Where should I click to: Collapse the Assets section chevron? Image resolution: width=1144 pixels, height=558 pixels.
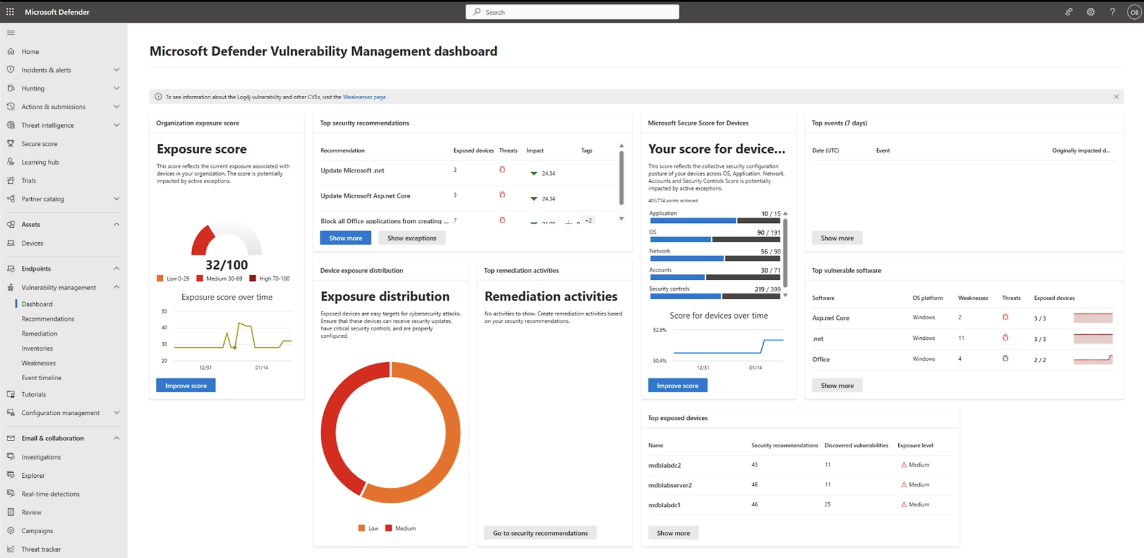click(117, 225)
